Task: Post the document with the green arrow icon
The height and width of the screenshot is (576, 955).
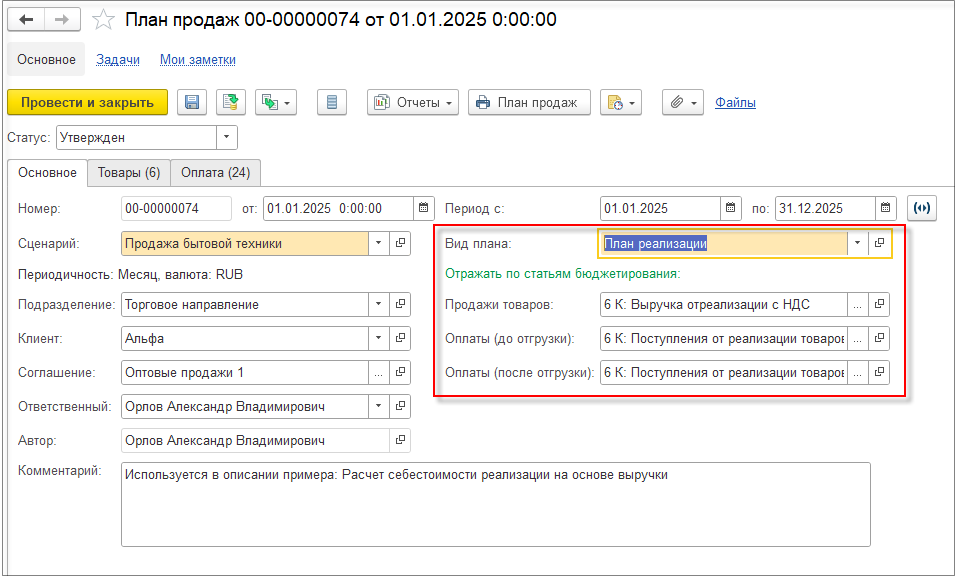Action: pos(231,102)
